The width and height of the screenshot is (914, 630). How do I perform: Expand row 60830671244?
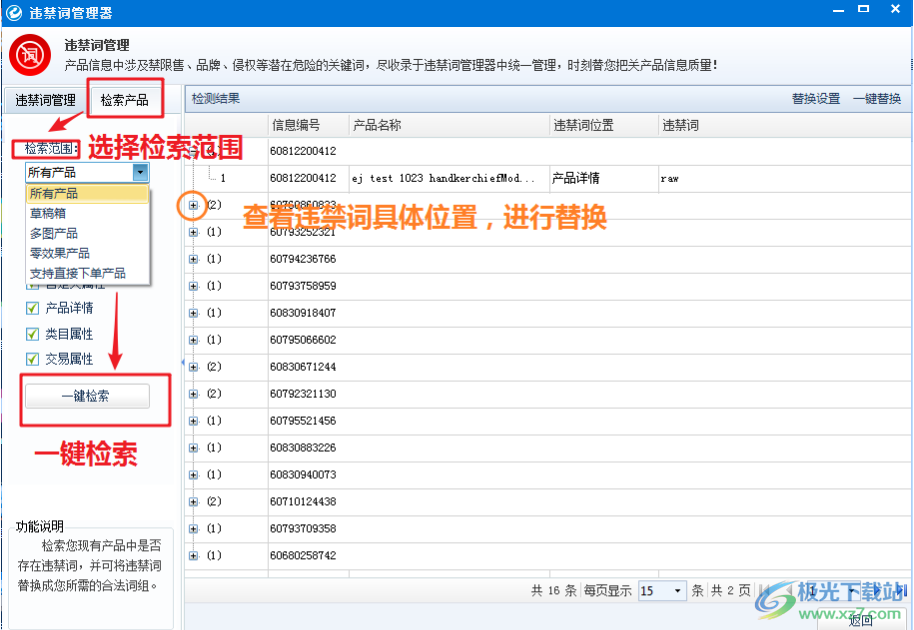pos(194,367)
